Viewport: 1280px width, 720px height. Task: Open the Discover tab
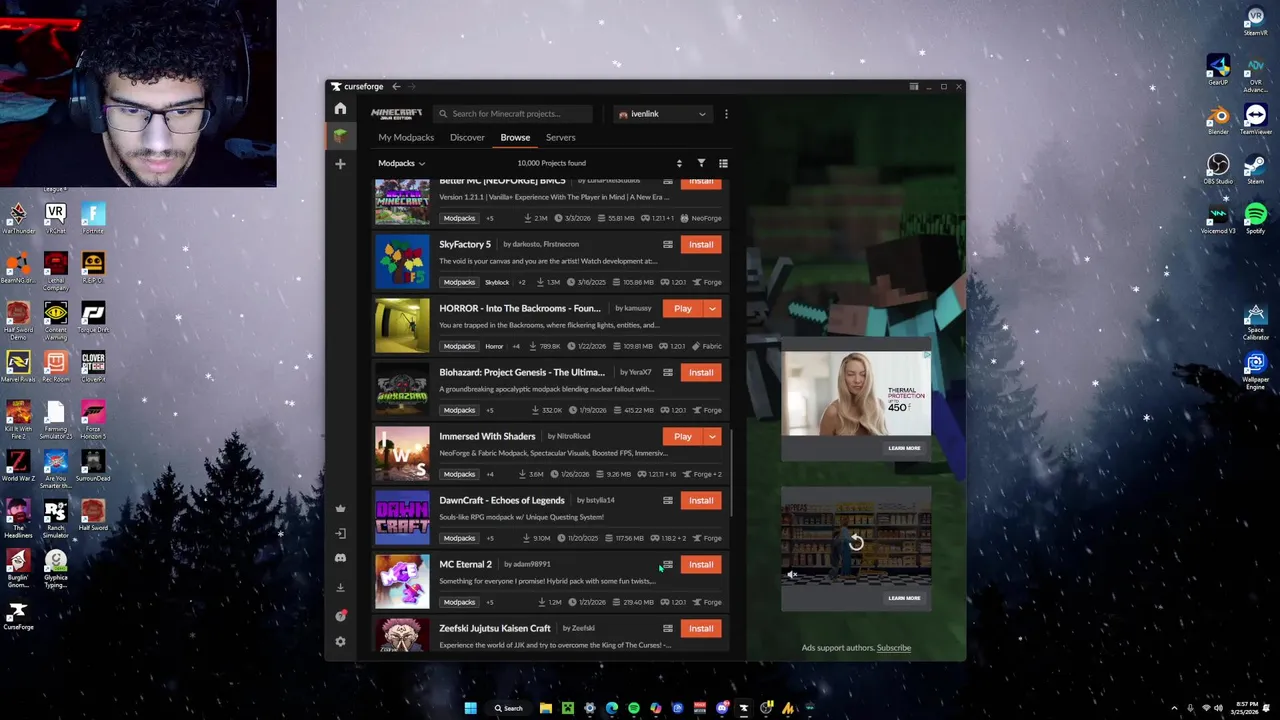(x=467, y=137)
